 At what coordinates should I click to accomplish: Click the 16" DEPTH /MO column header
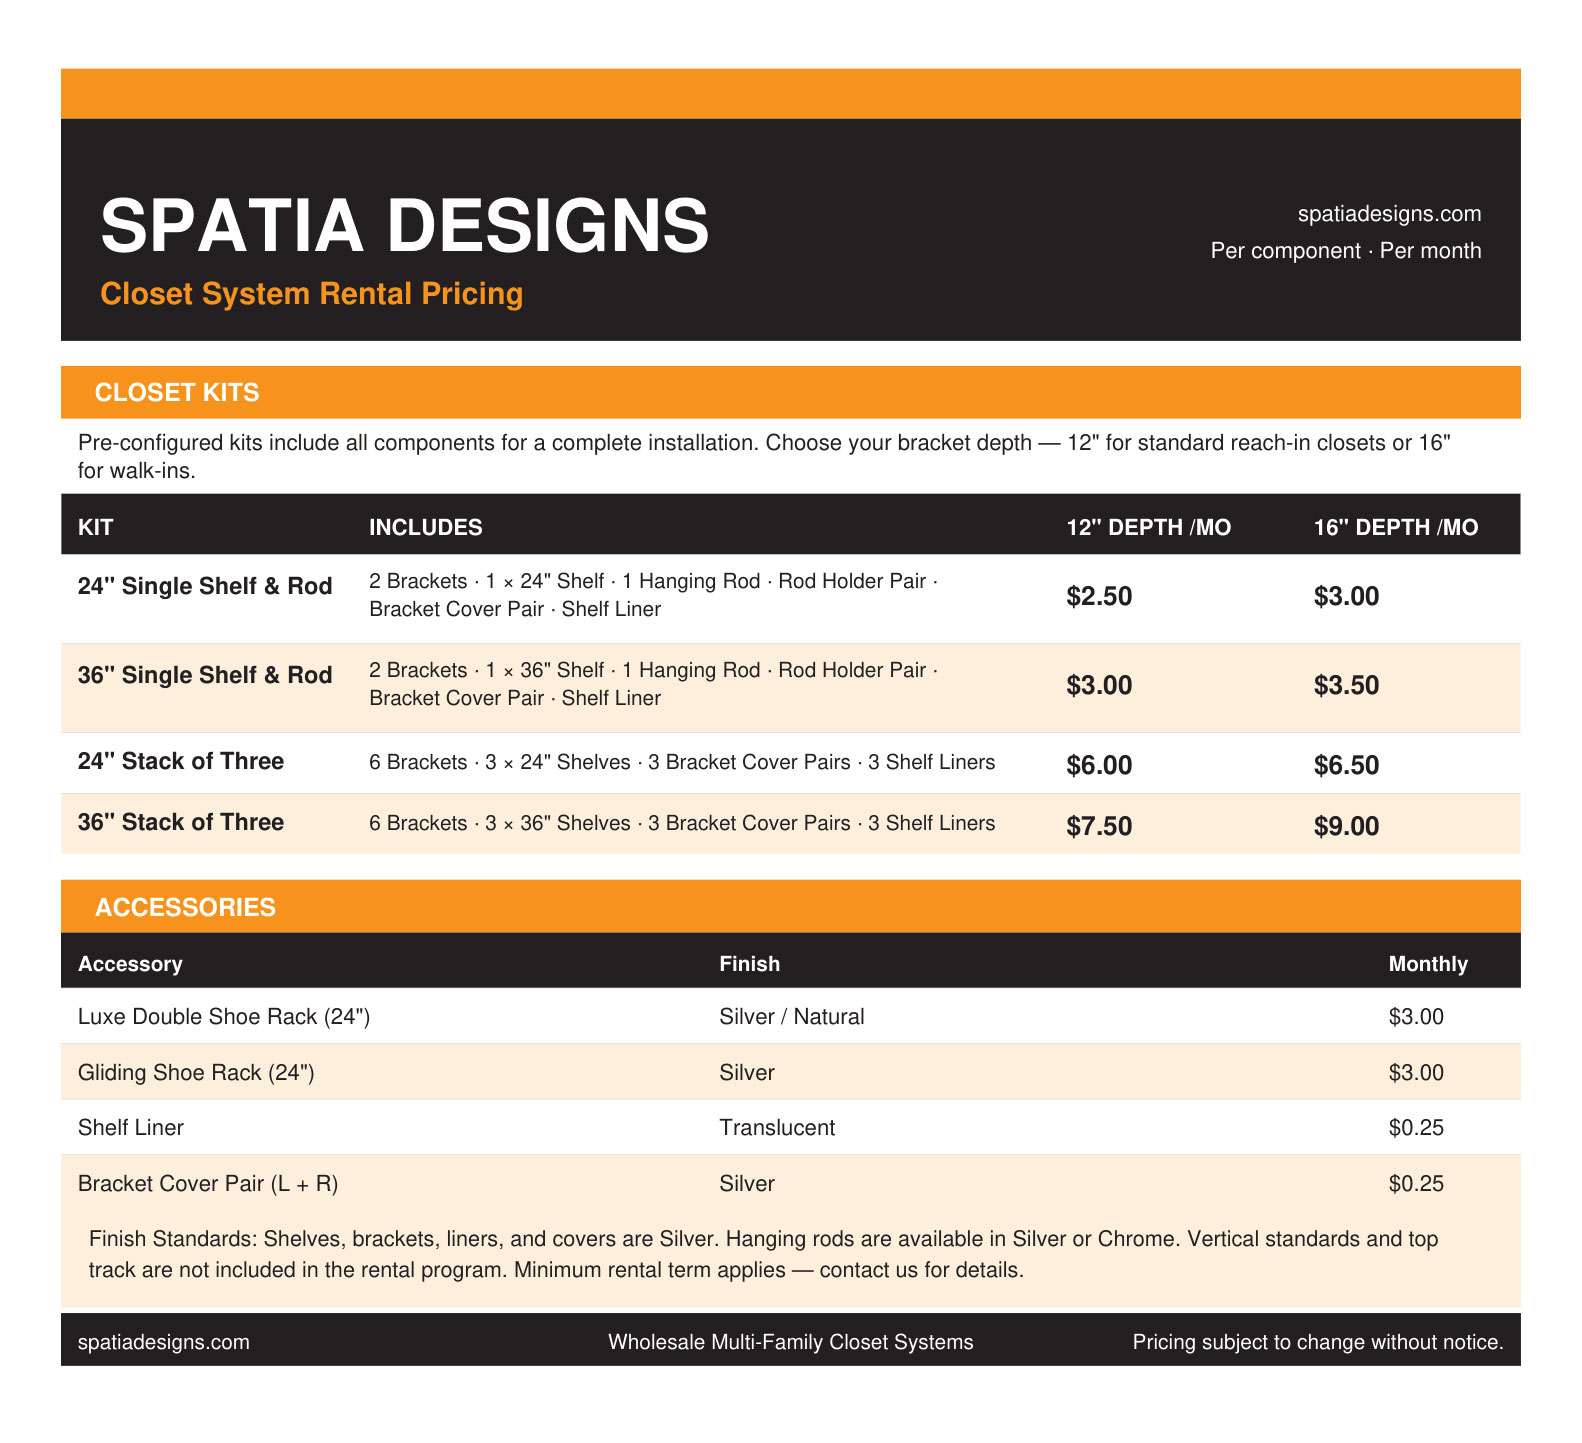point(1395,527)
